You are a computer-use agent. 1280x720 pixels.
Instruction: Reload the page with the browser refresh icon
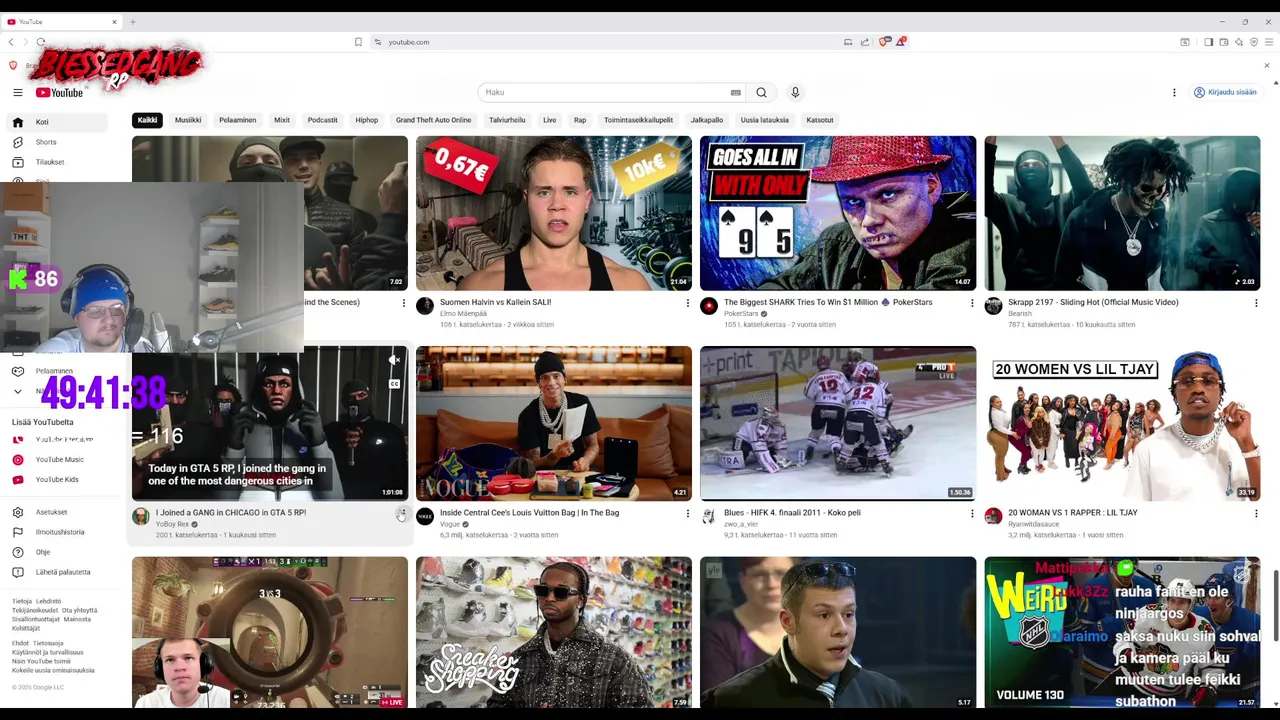pos(41,42)
